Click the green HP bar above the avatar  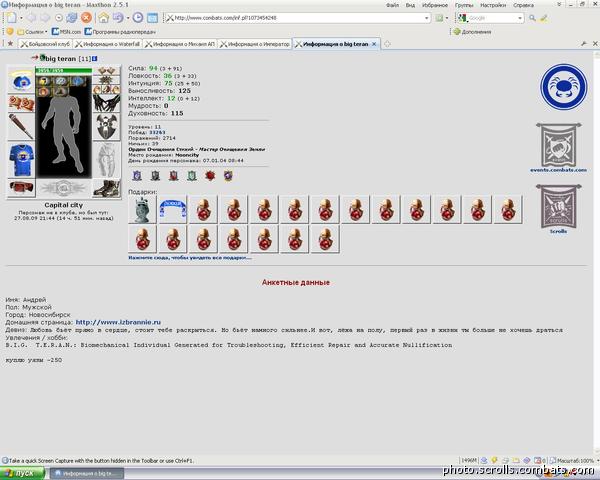pyautogui.click(x=64, y=70)
